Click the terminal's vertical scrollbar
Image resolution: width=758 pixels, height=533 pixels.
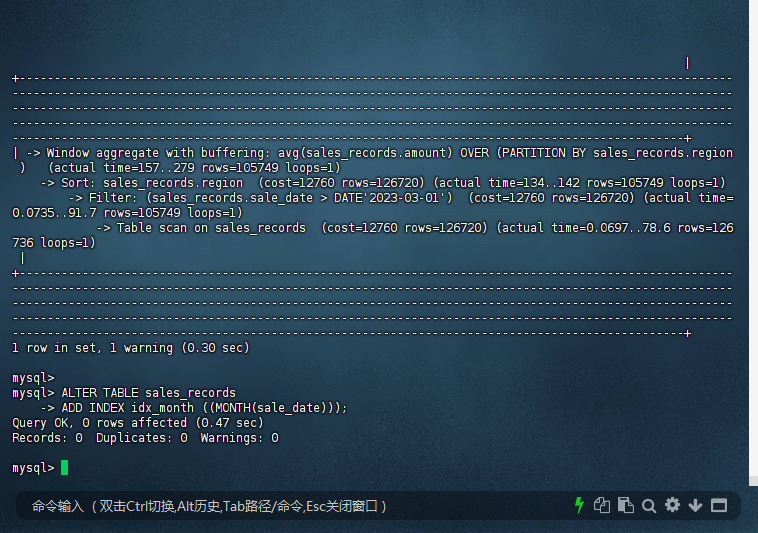[753, 242]
